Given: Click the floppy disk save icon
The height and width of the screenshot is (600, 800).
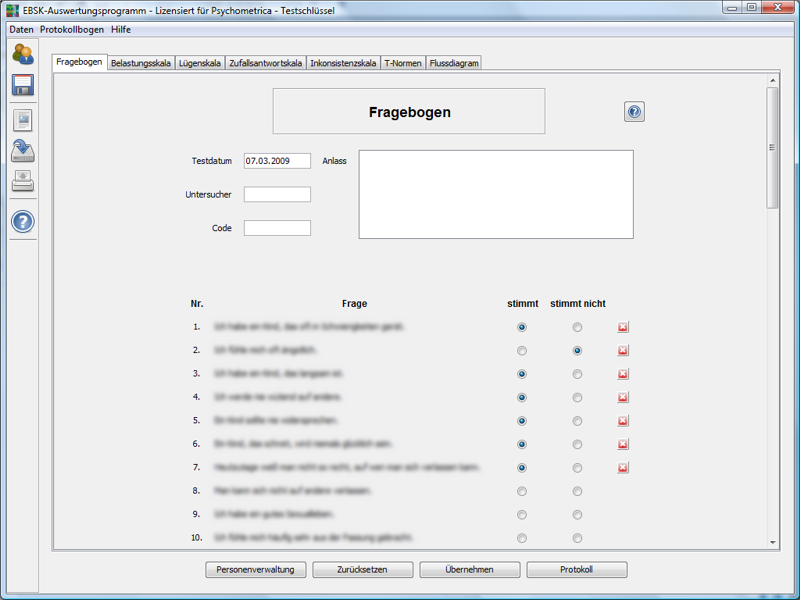Looking at the screenshot, I should pos(23,85).
